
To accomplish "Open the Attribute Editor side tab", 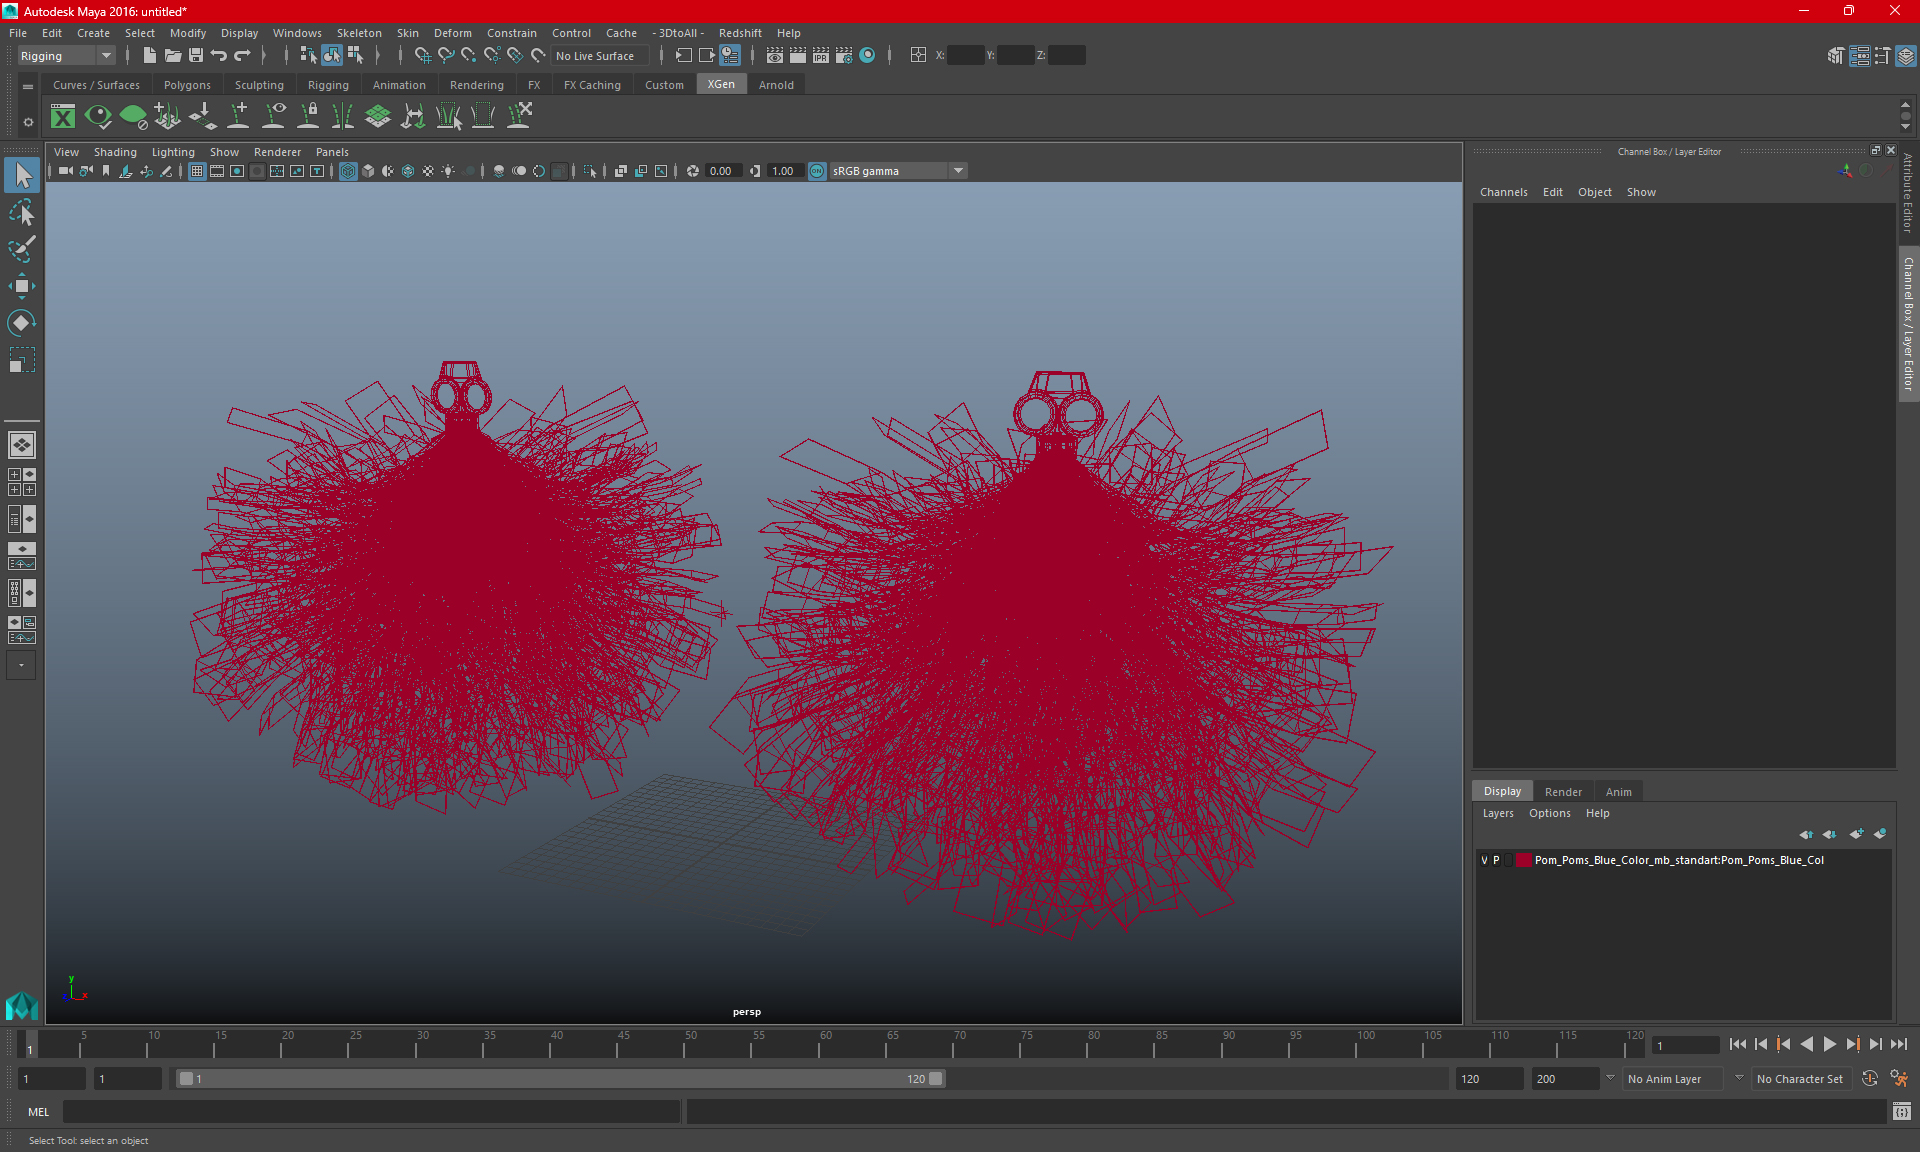I will click(1908, 194).
